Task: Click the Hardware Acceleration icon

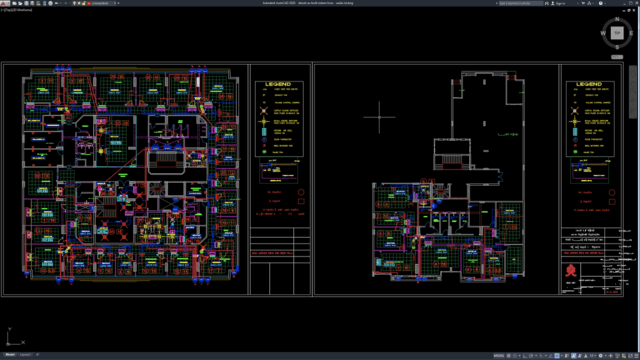Action: point(624,356)
